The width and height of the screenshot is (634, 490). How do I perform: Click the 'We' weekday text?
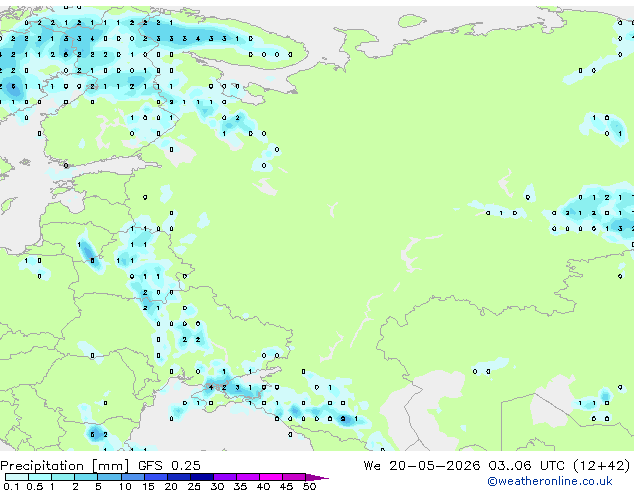372,466
